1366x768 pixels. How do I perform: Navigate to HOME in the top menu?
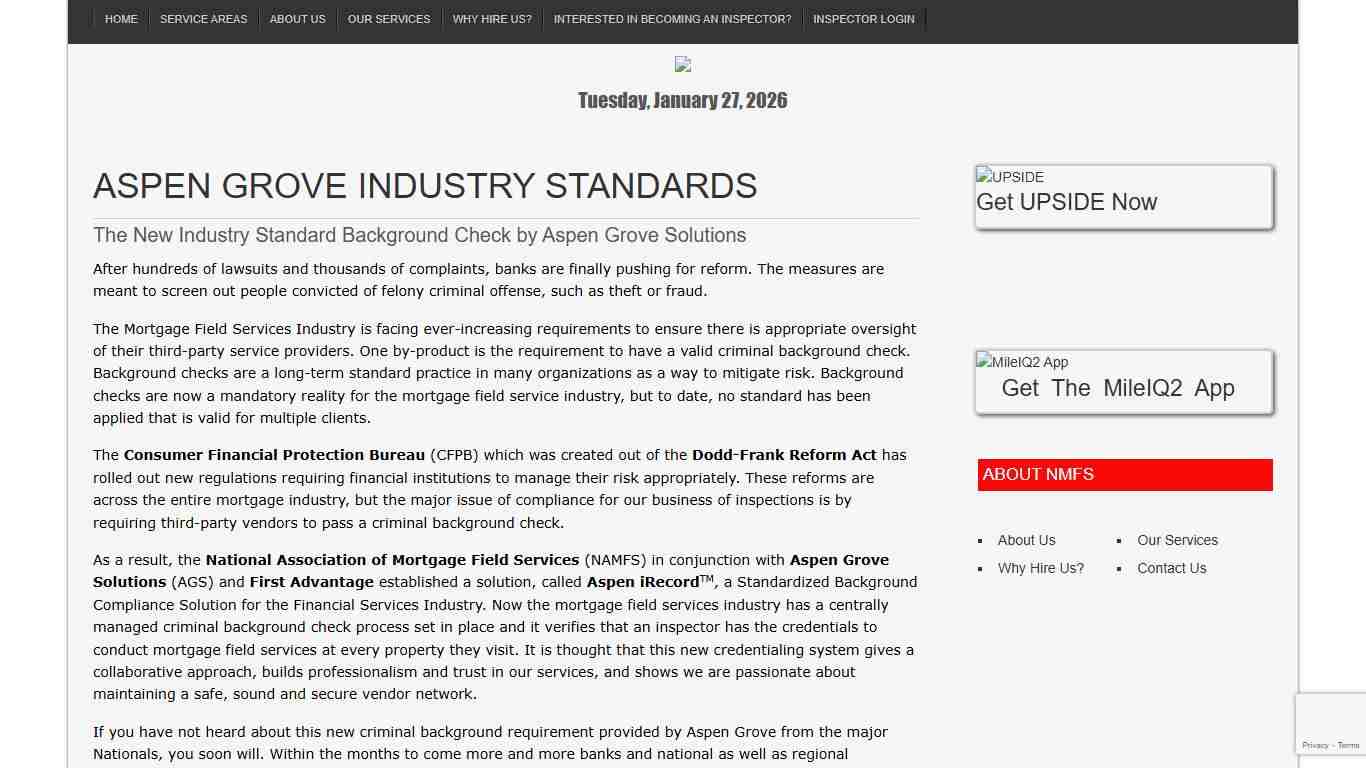pos(121,18)
